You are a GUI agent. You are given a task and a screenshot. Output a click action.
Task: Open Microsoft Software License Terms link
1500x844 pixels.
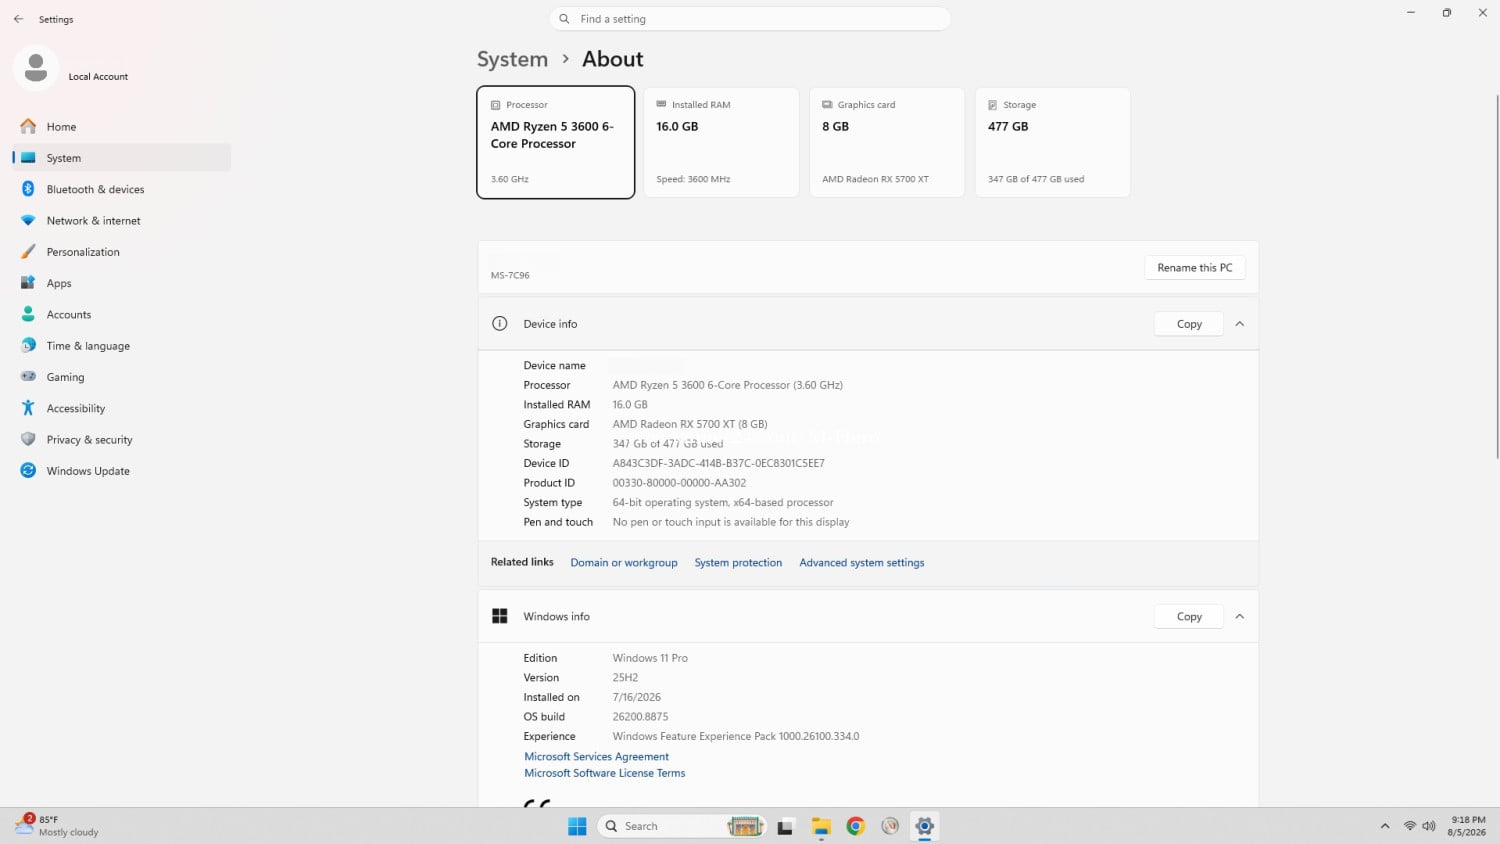pyautogui.click(x=605, y=773)
